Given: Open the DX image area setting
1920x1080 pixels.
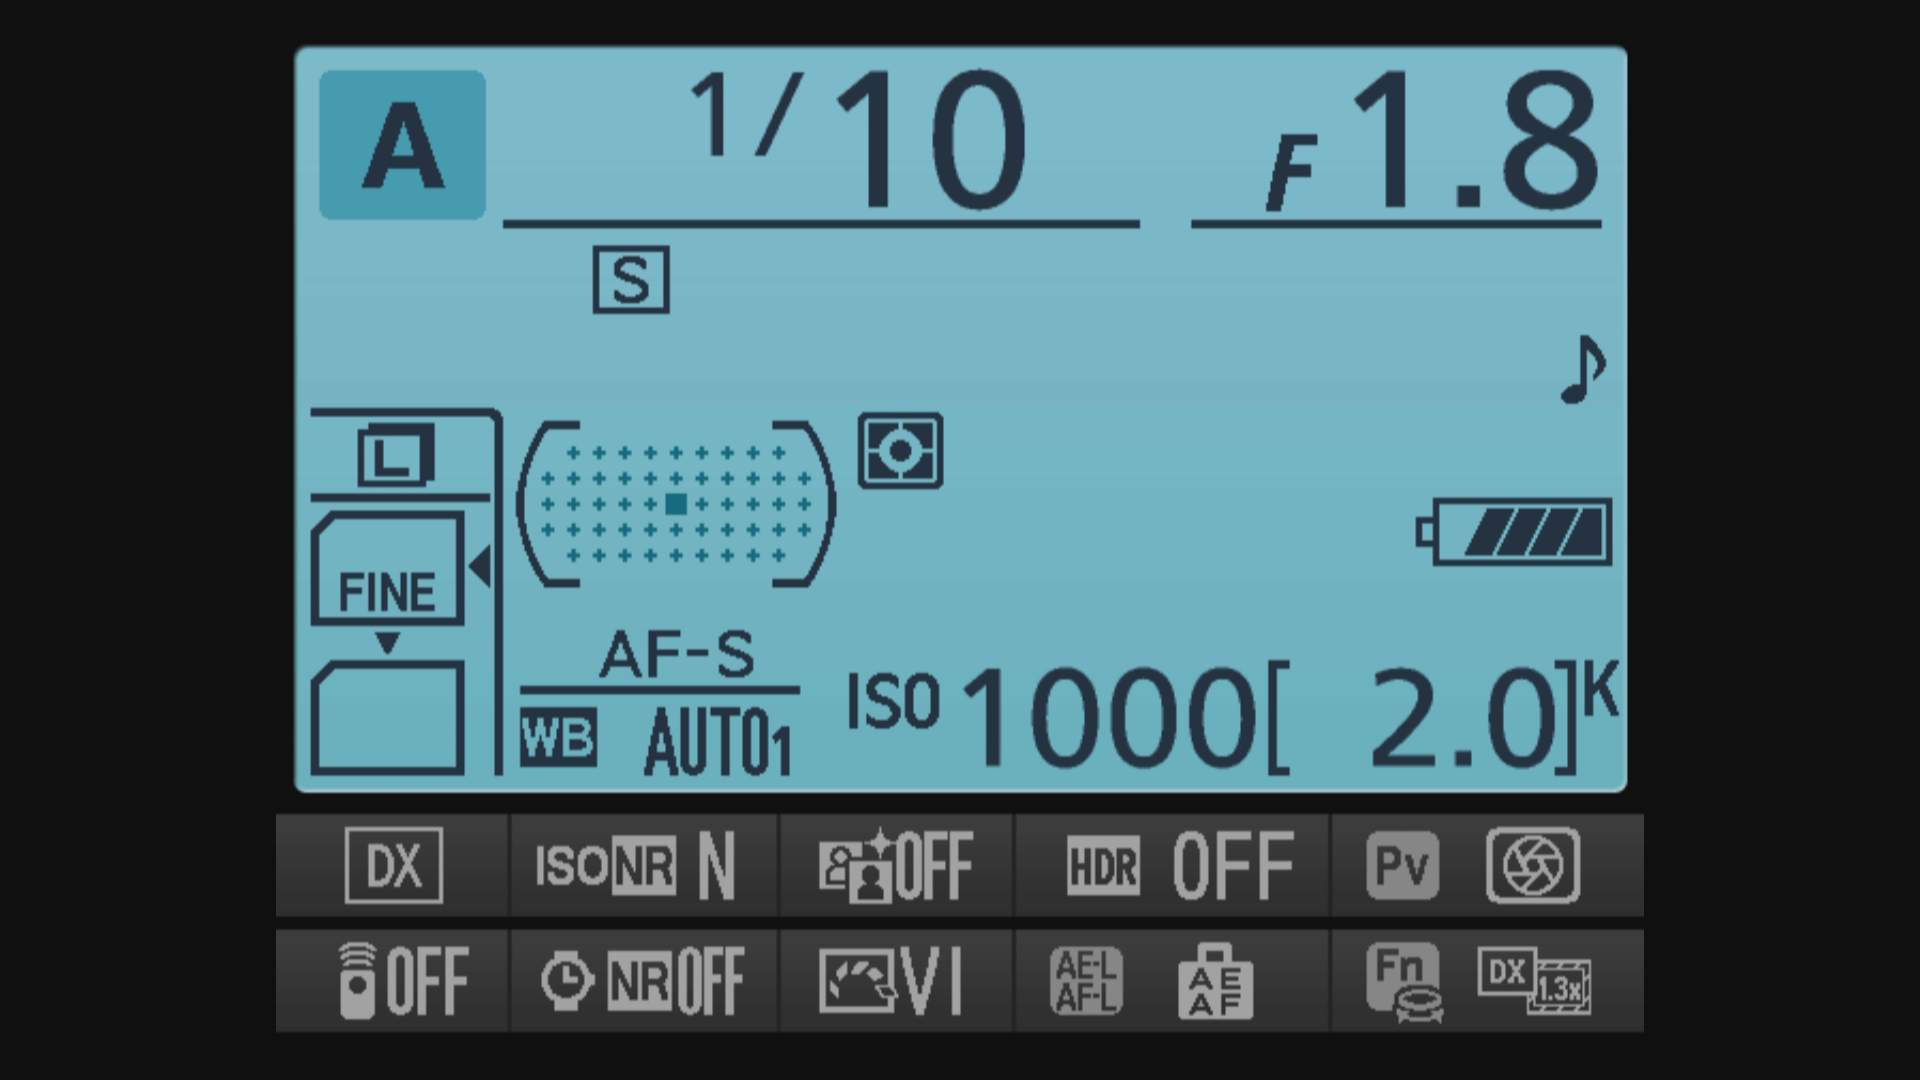Looking at the screenshot, I should coord(393,866).
